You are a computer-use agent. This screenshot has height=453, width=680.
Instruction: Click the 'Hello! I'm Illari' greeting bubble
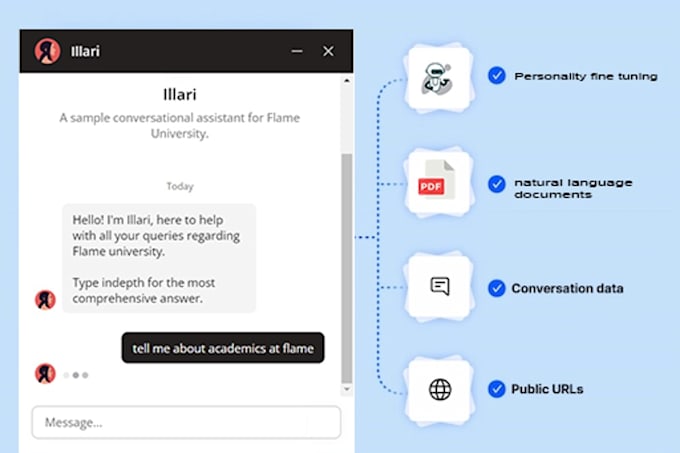click(159, 258)
